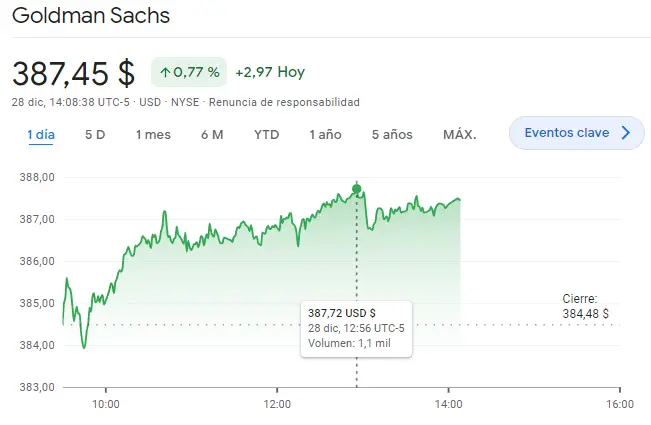Click the 387,72 USD price tooltip
Image resolution: width=651 pixels, height=425 pixels.
(357, 329)
